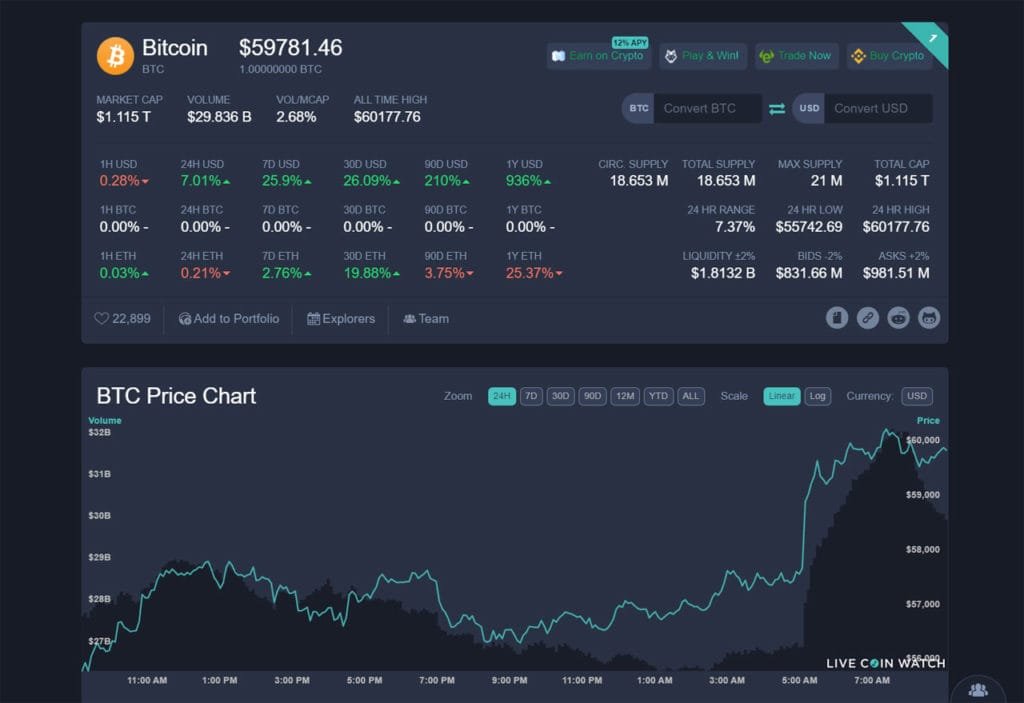Set chart zoom to 24H
The image size is (1024, 703).
point(501,396)
